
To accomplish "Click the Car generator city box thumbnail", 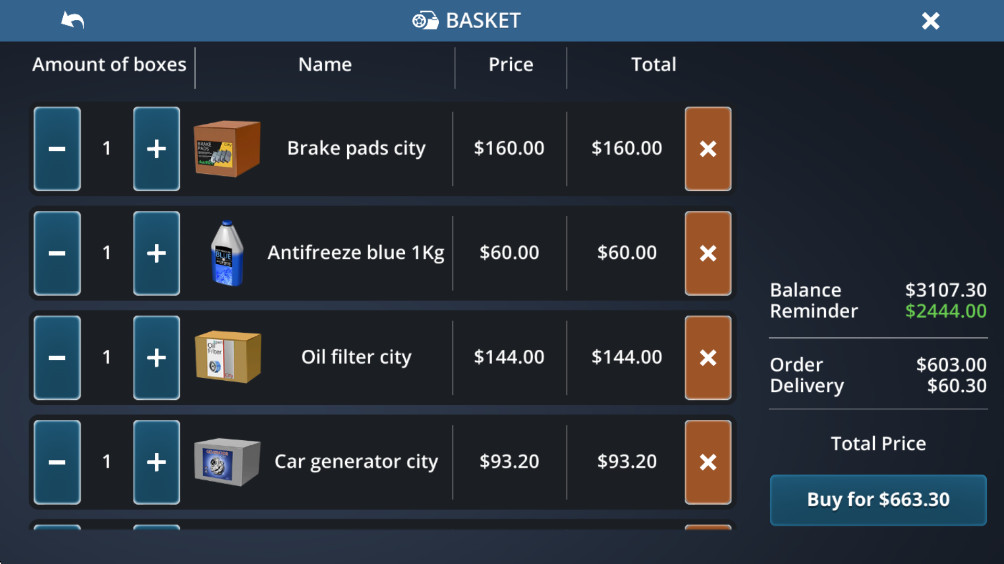I will tap(227, 462).
